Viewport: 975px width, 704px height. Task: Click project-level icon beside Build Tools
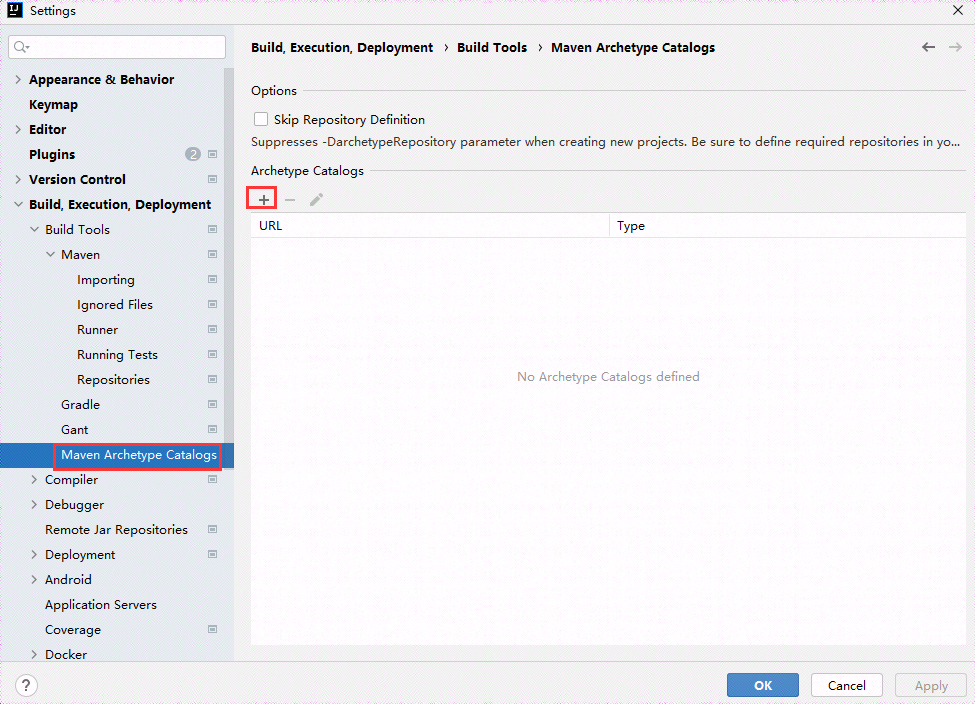(213, 229)
